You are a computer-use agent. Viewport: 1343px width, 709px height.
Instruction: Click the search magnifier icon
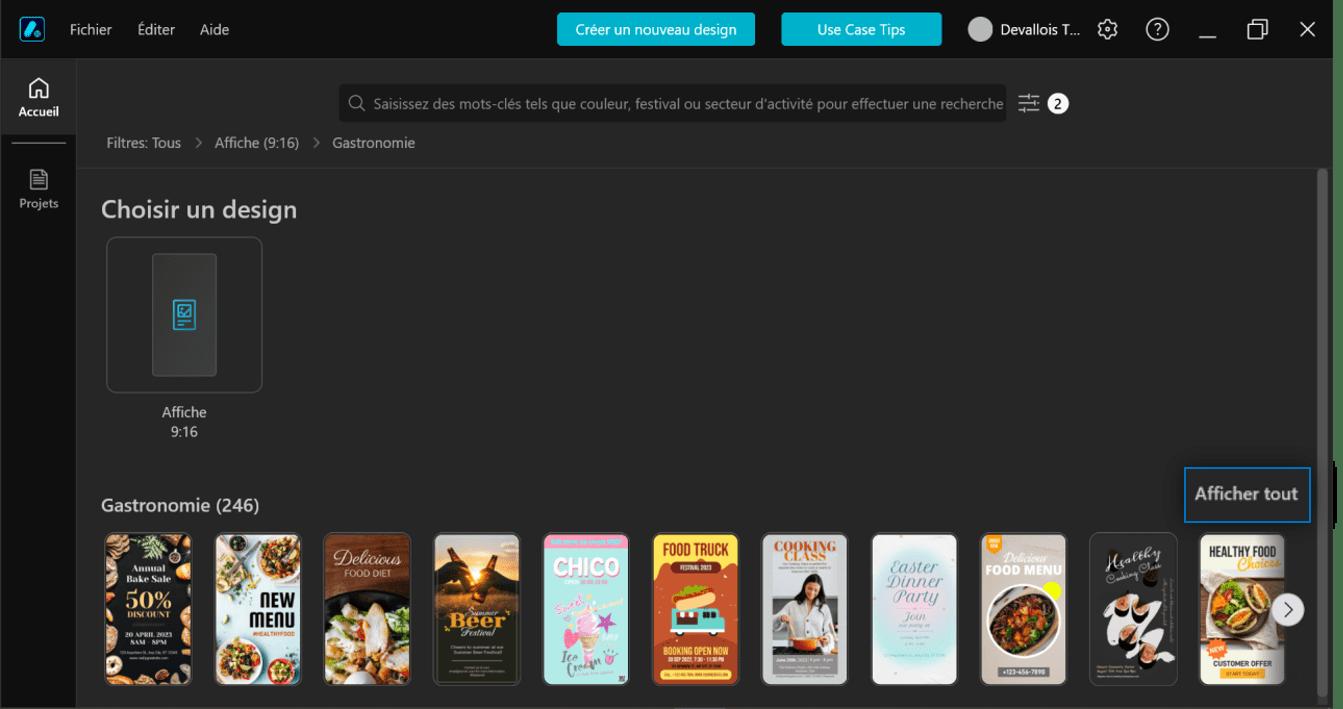(356, 103)
